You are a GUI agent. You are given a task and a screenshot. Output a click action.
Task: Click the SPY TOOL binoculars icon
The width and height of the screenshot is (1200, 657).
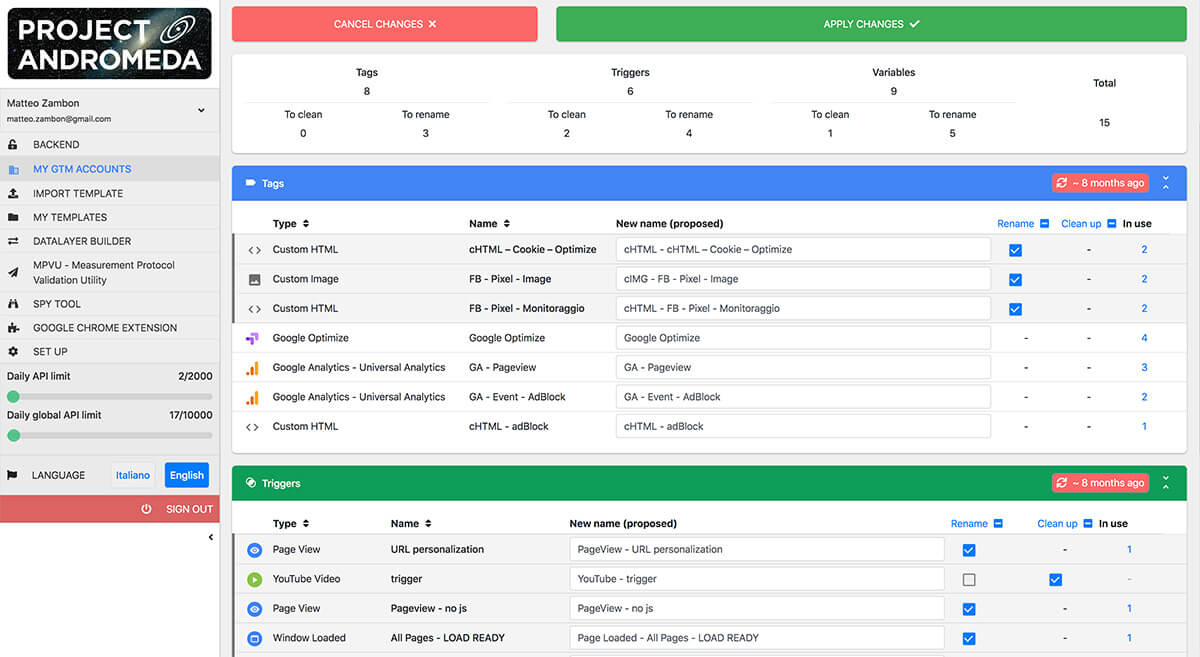(13, 304)
